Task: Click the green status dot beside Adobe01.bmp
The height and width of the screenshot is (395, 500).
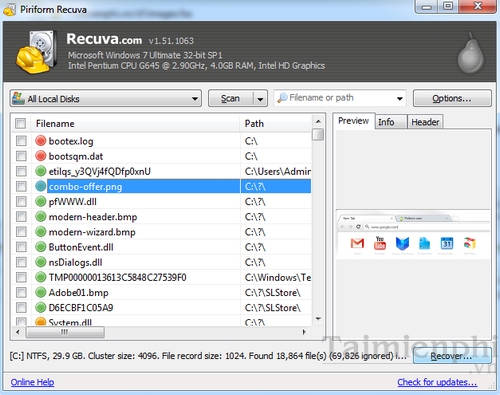Action: coord(40,292)
